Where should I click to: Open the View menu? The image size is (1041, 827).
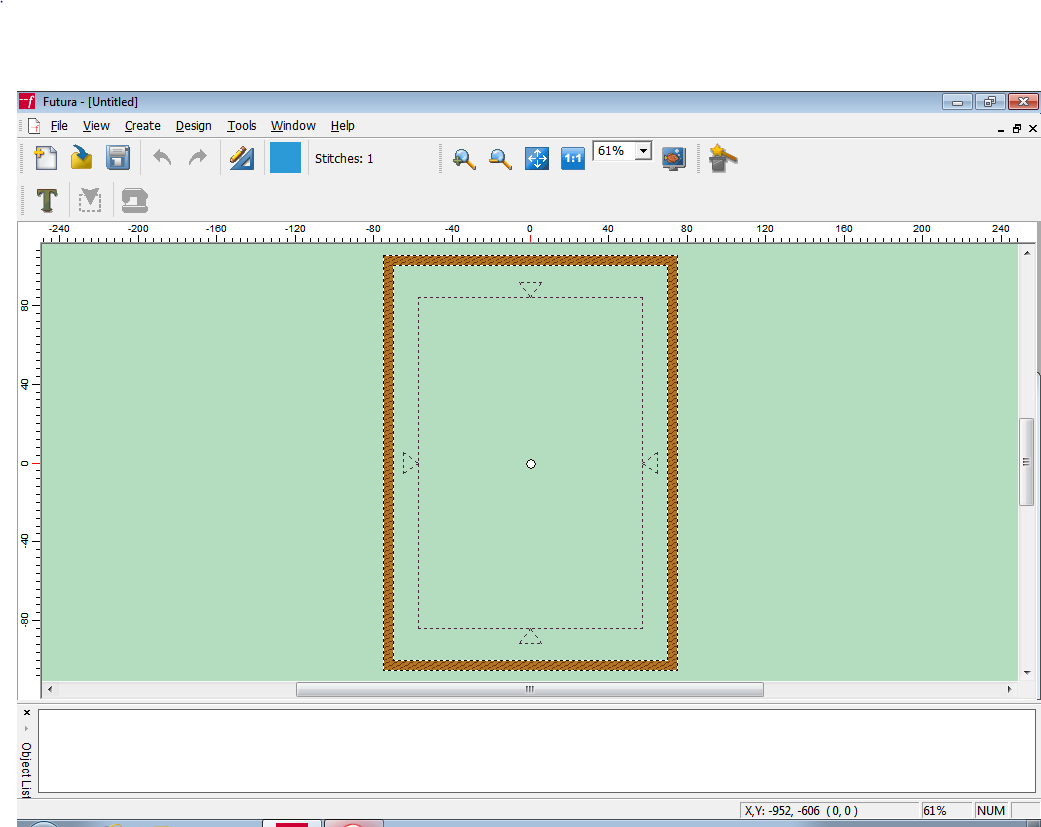coord(96,125)
